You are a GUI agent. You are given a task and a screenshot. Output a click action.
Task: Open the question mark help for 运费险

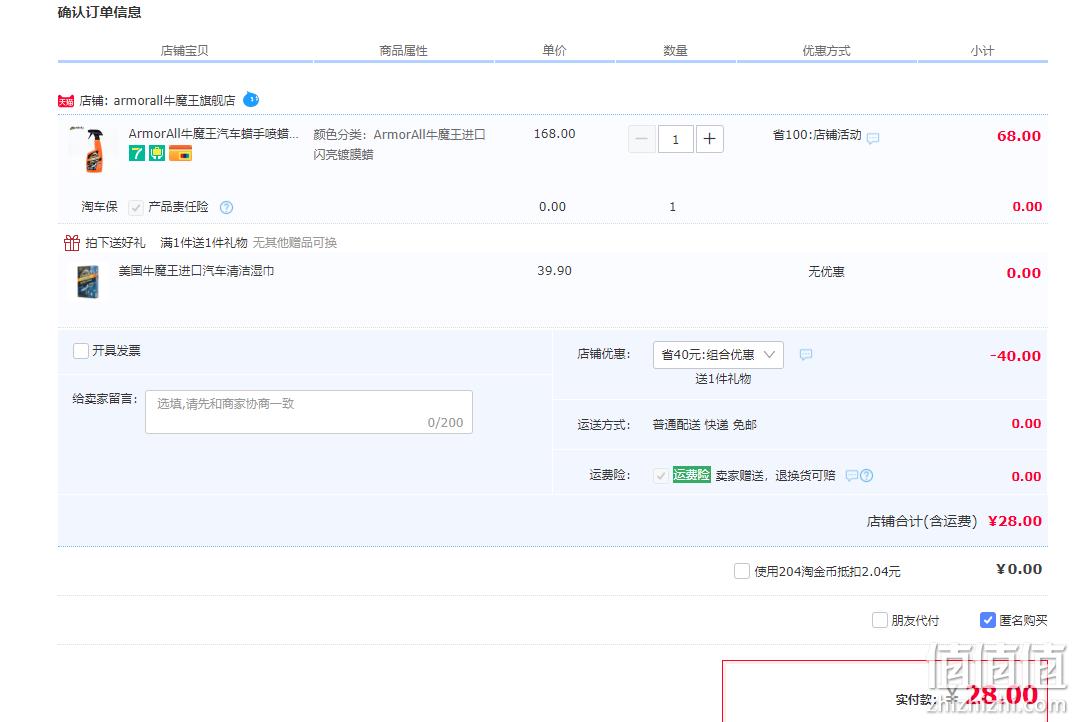[x=867, y=476]
